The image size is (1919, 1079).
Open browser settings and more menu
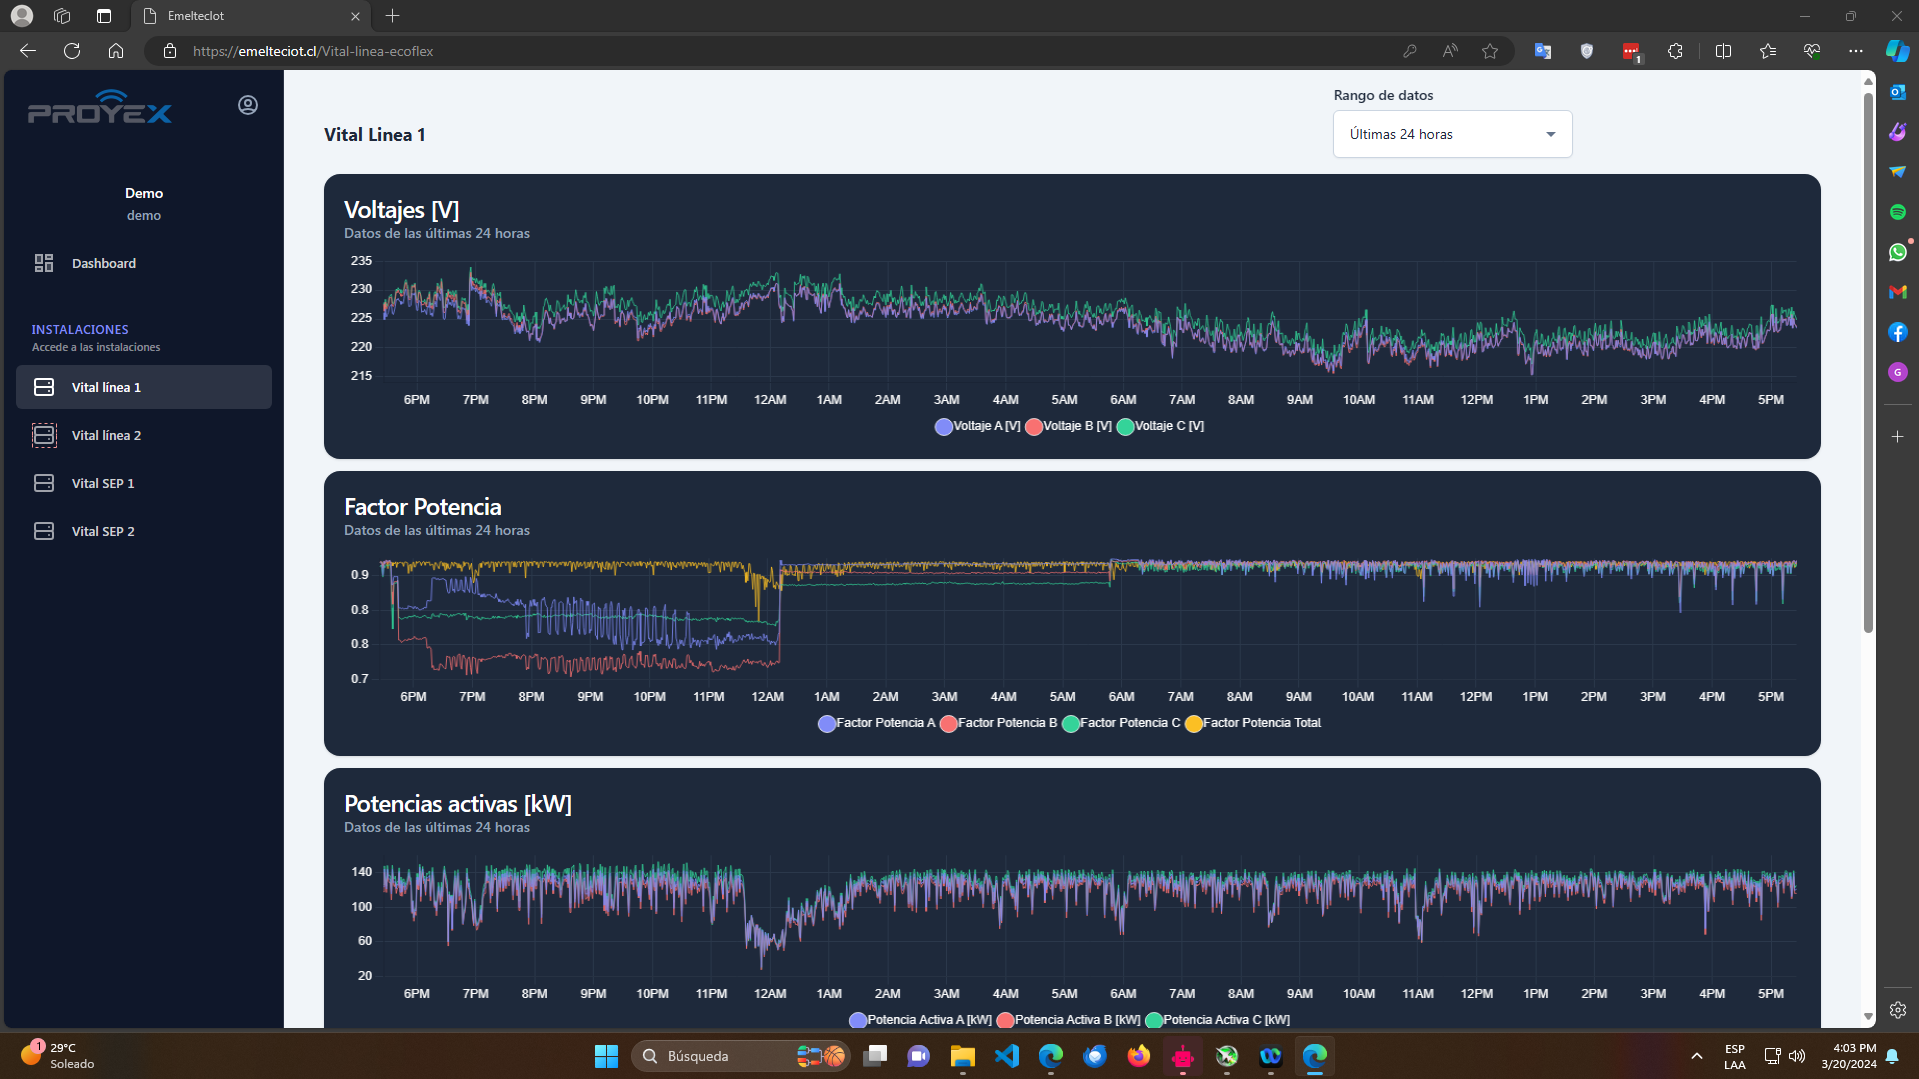click(1856, 51)
